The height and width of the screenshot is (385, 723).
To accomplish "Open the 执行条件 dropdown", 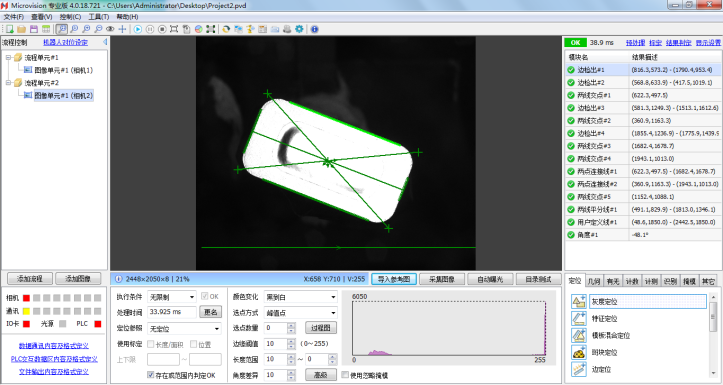I will [172, 297].
